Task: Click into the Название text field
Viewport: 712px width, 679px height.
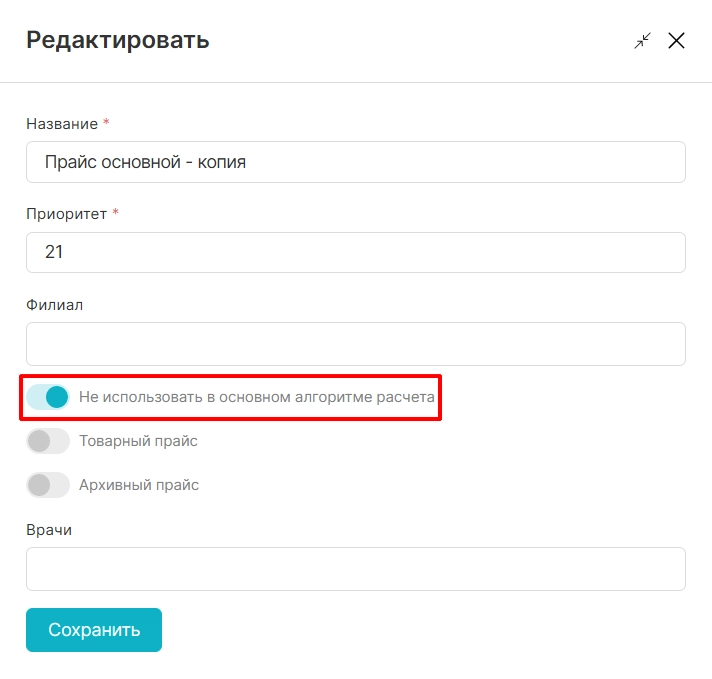Action: coord(355,162)
